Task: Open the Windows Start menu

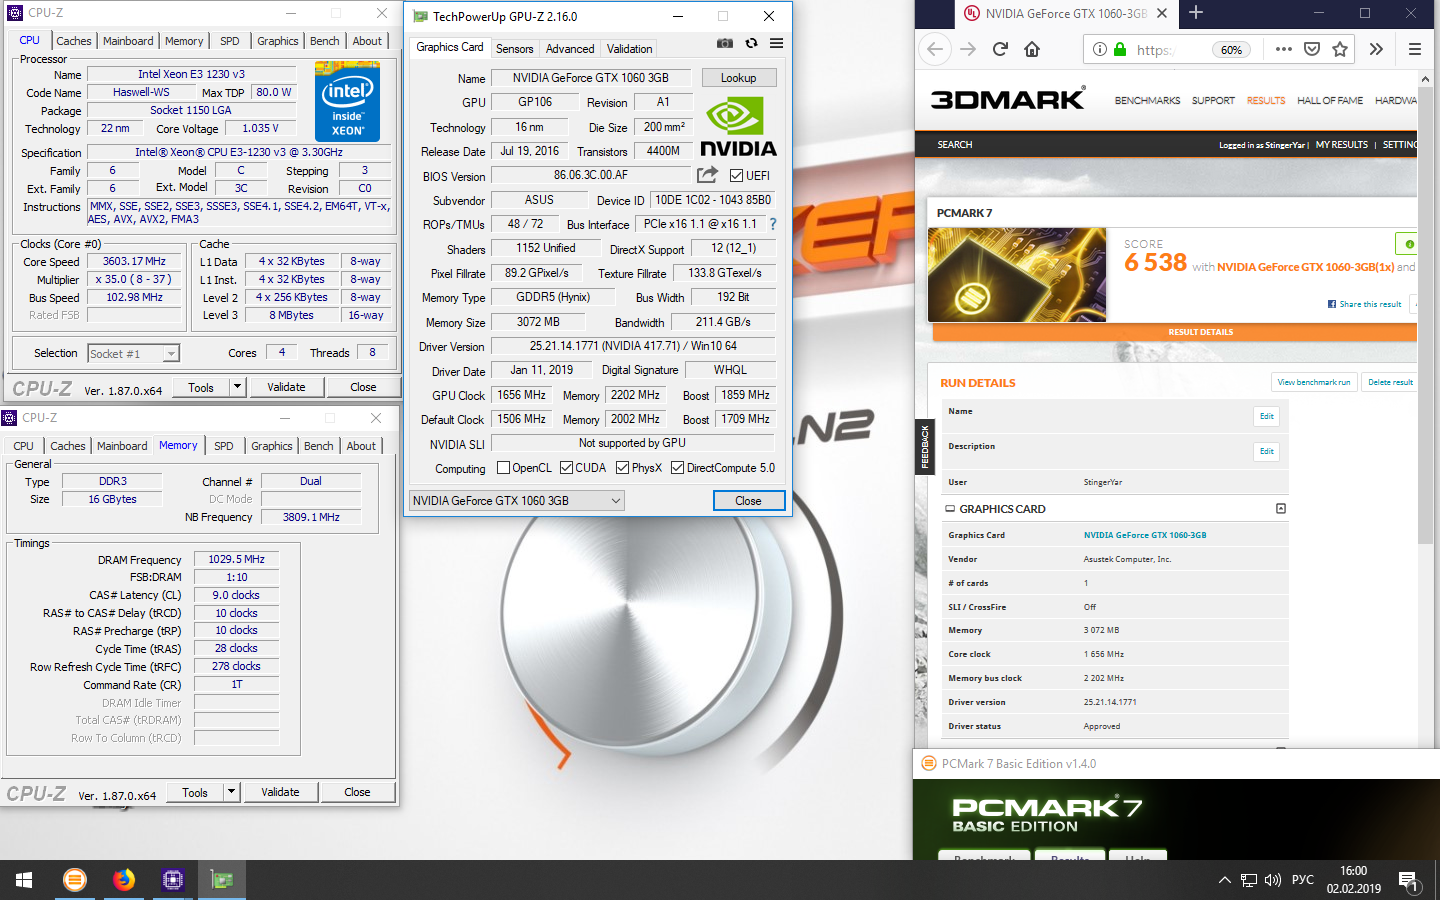Action: 24,880
